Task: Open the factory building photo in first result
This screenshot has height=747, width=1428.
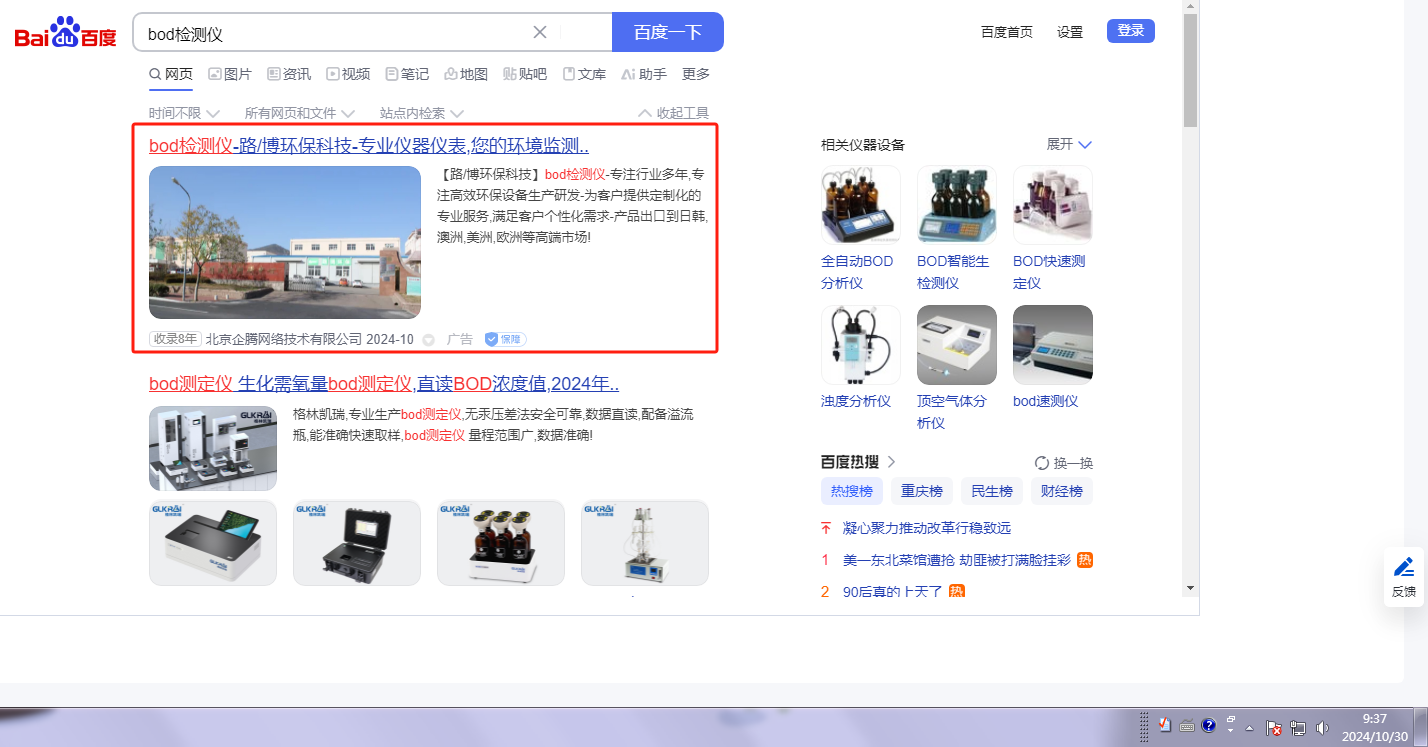Action: [x=285, y=242]
